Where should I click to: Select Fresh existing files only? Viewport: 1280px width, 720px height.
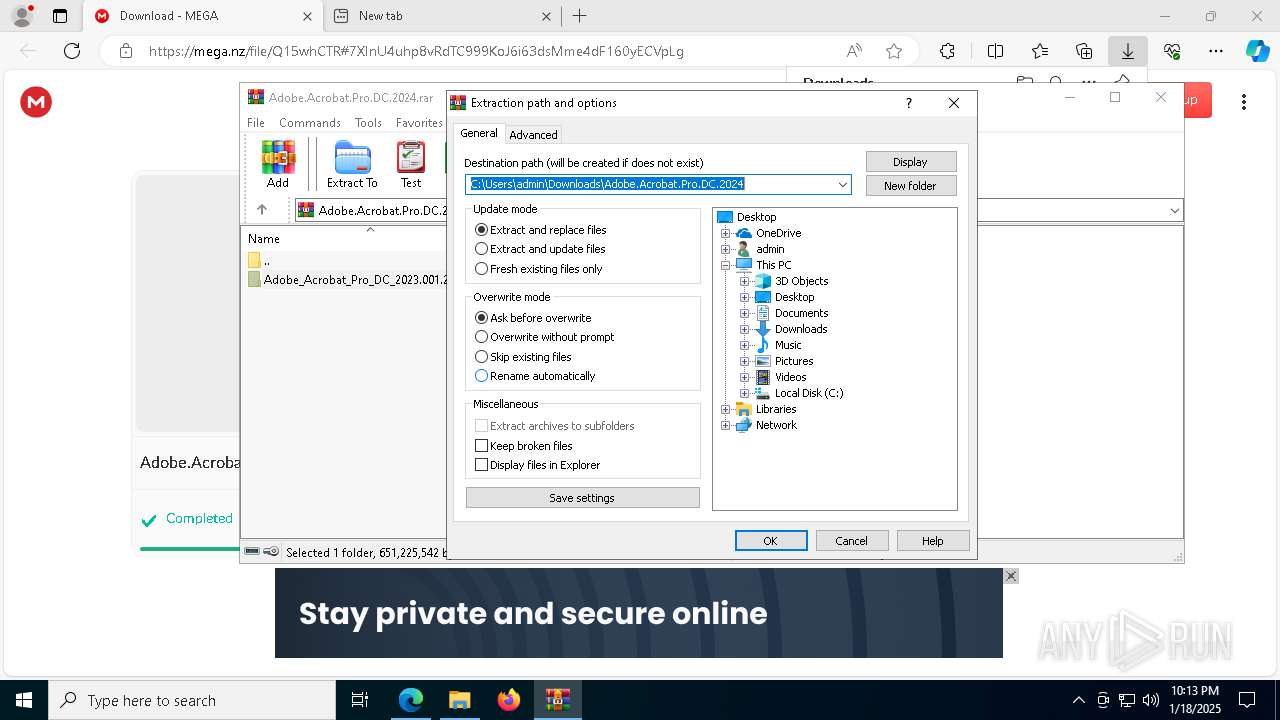[x=539, y=269]
